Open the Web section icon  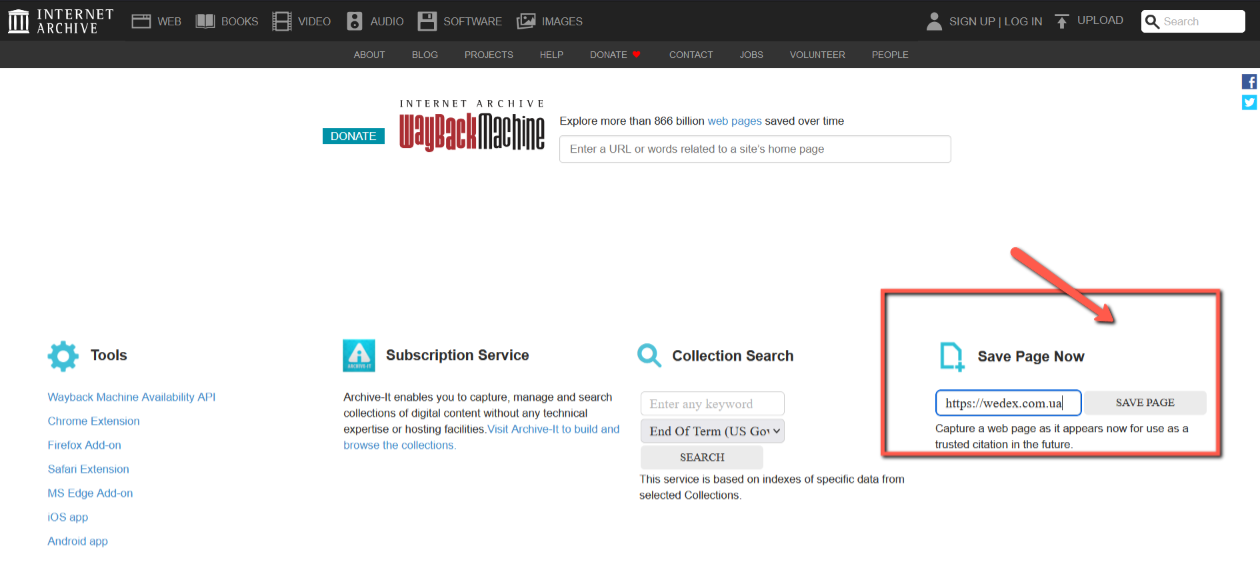[141, 21]
